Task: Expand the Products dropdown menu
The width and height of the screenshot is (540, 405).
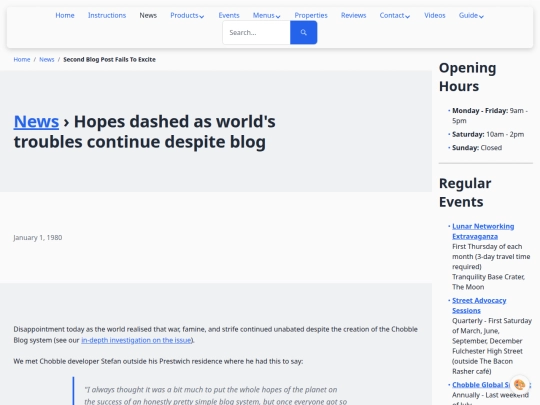Action: 187,15
